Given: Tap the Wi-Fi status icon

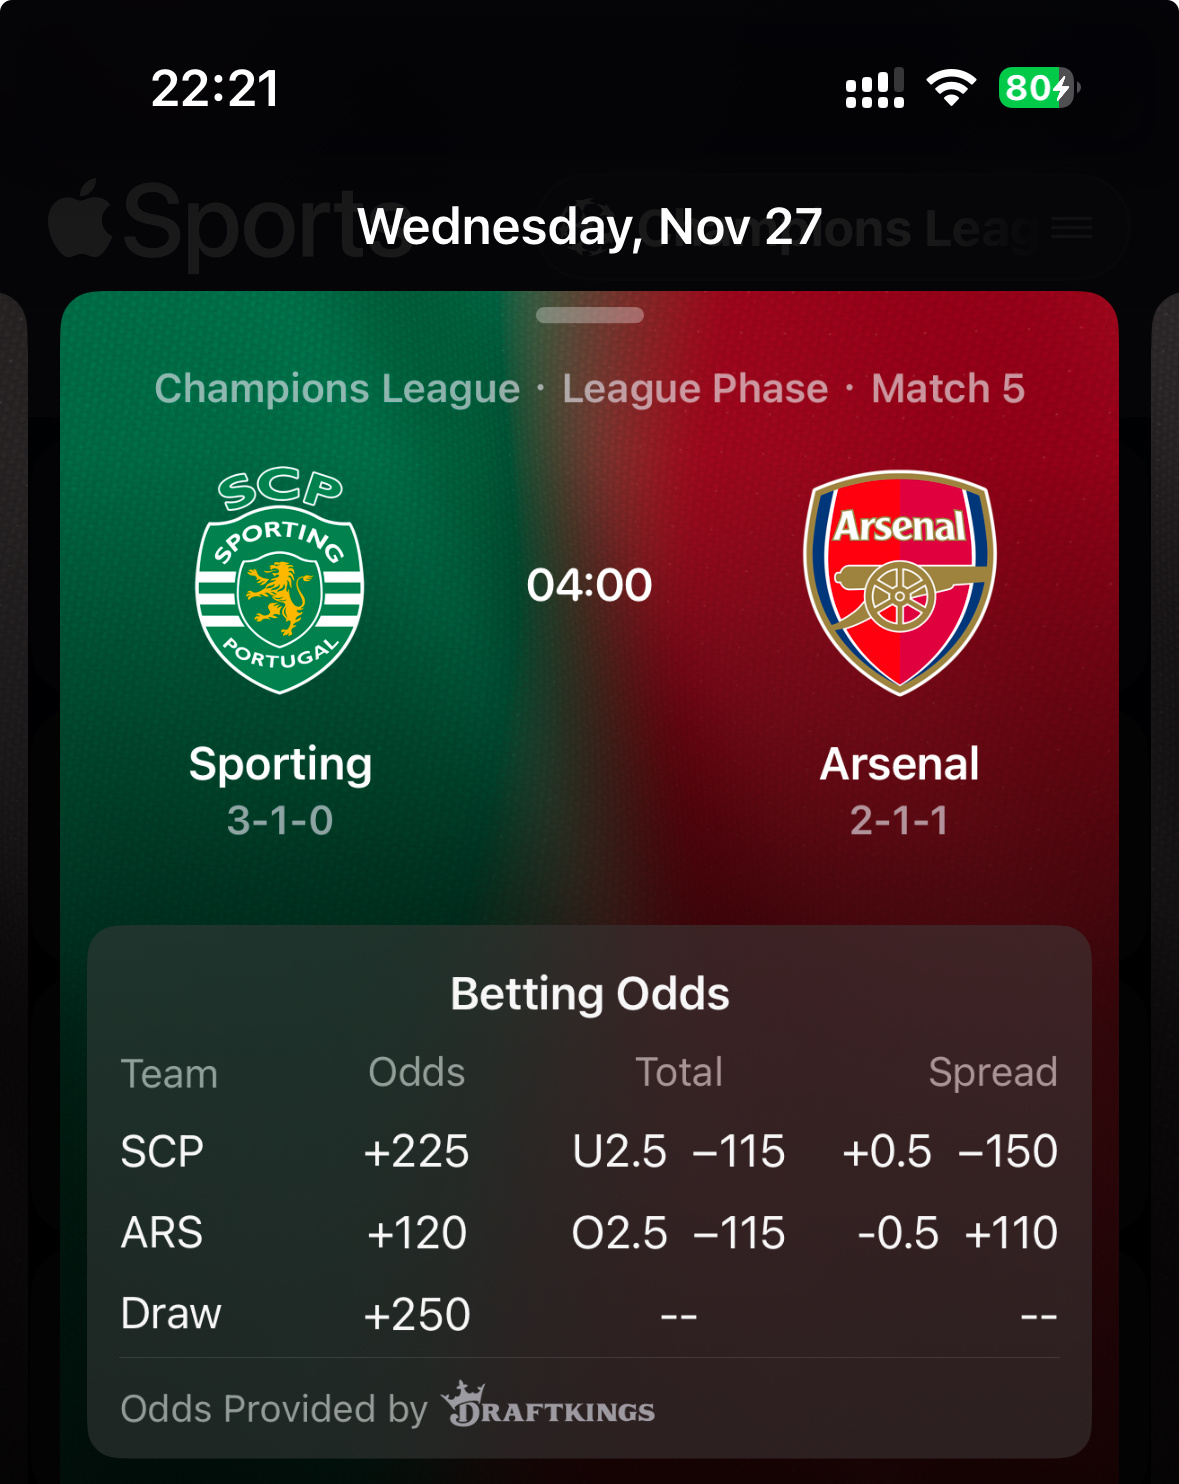Looking at the screenshot, I should click(951, 88).
